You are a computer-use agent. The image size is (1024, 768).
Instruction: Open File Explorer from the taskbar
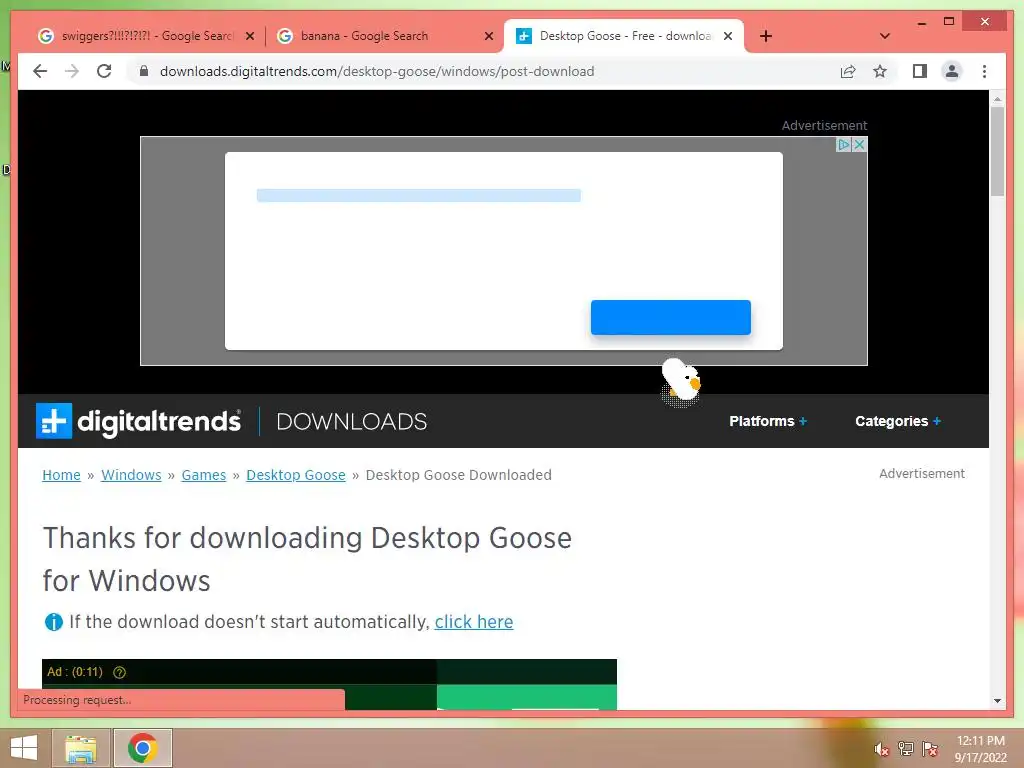tap(81, 748)
